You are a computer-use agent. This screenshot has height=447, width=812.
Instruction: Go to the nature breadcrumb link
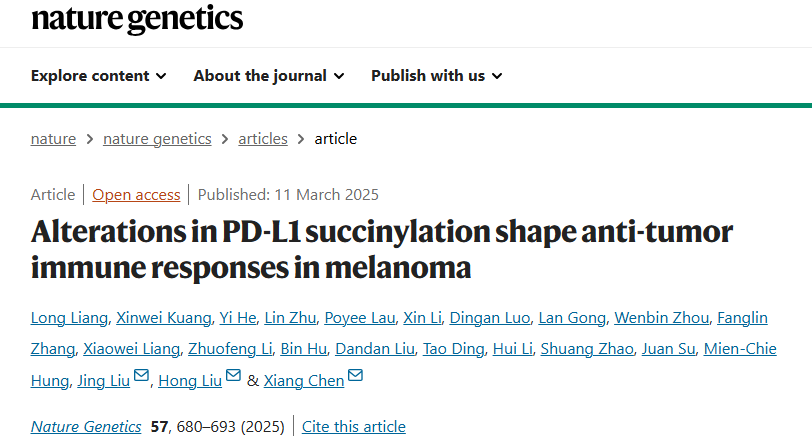pos(53,139)
